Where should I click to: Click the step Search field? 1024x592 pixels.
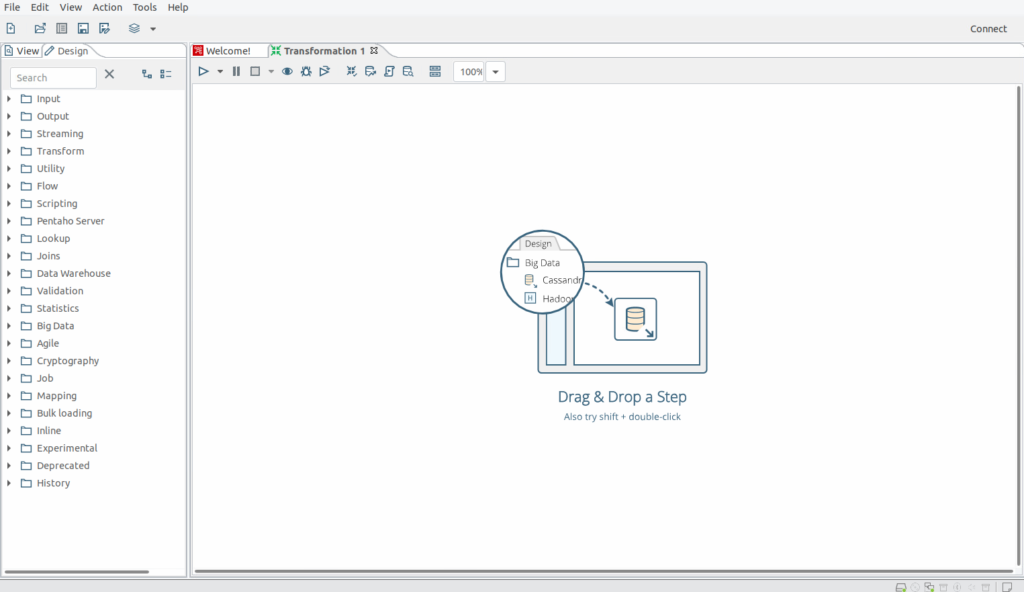click(x=53, y=78)
